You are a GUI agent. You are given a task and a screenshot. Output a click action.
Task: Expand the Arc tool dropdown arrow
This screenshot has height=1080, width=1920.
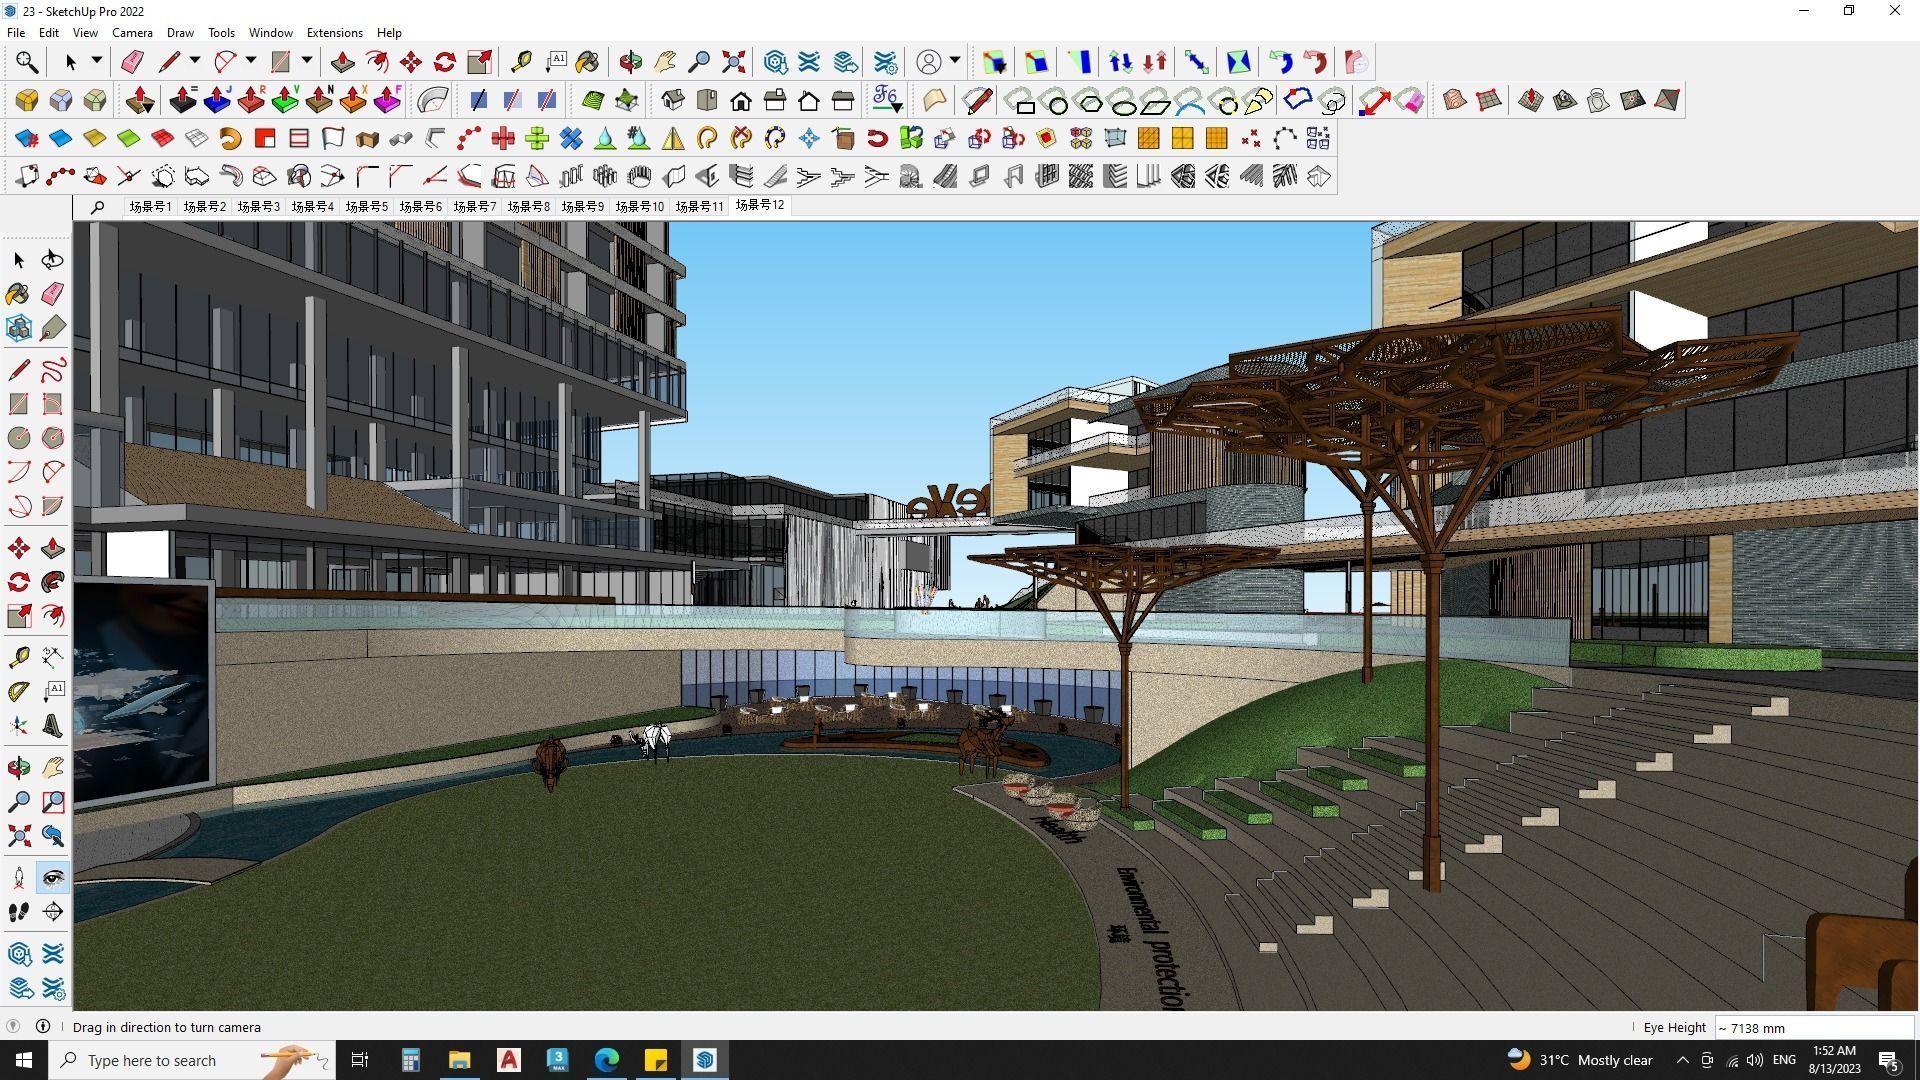251,61
